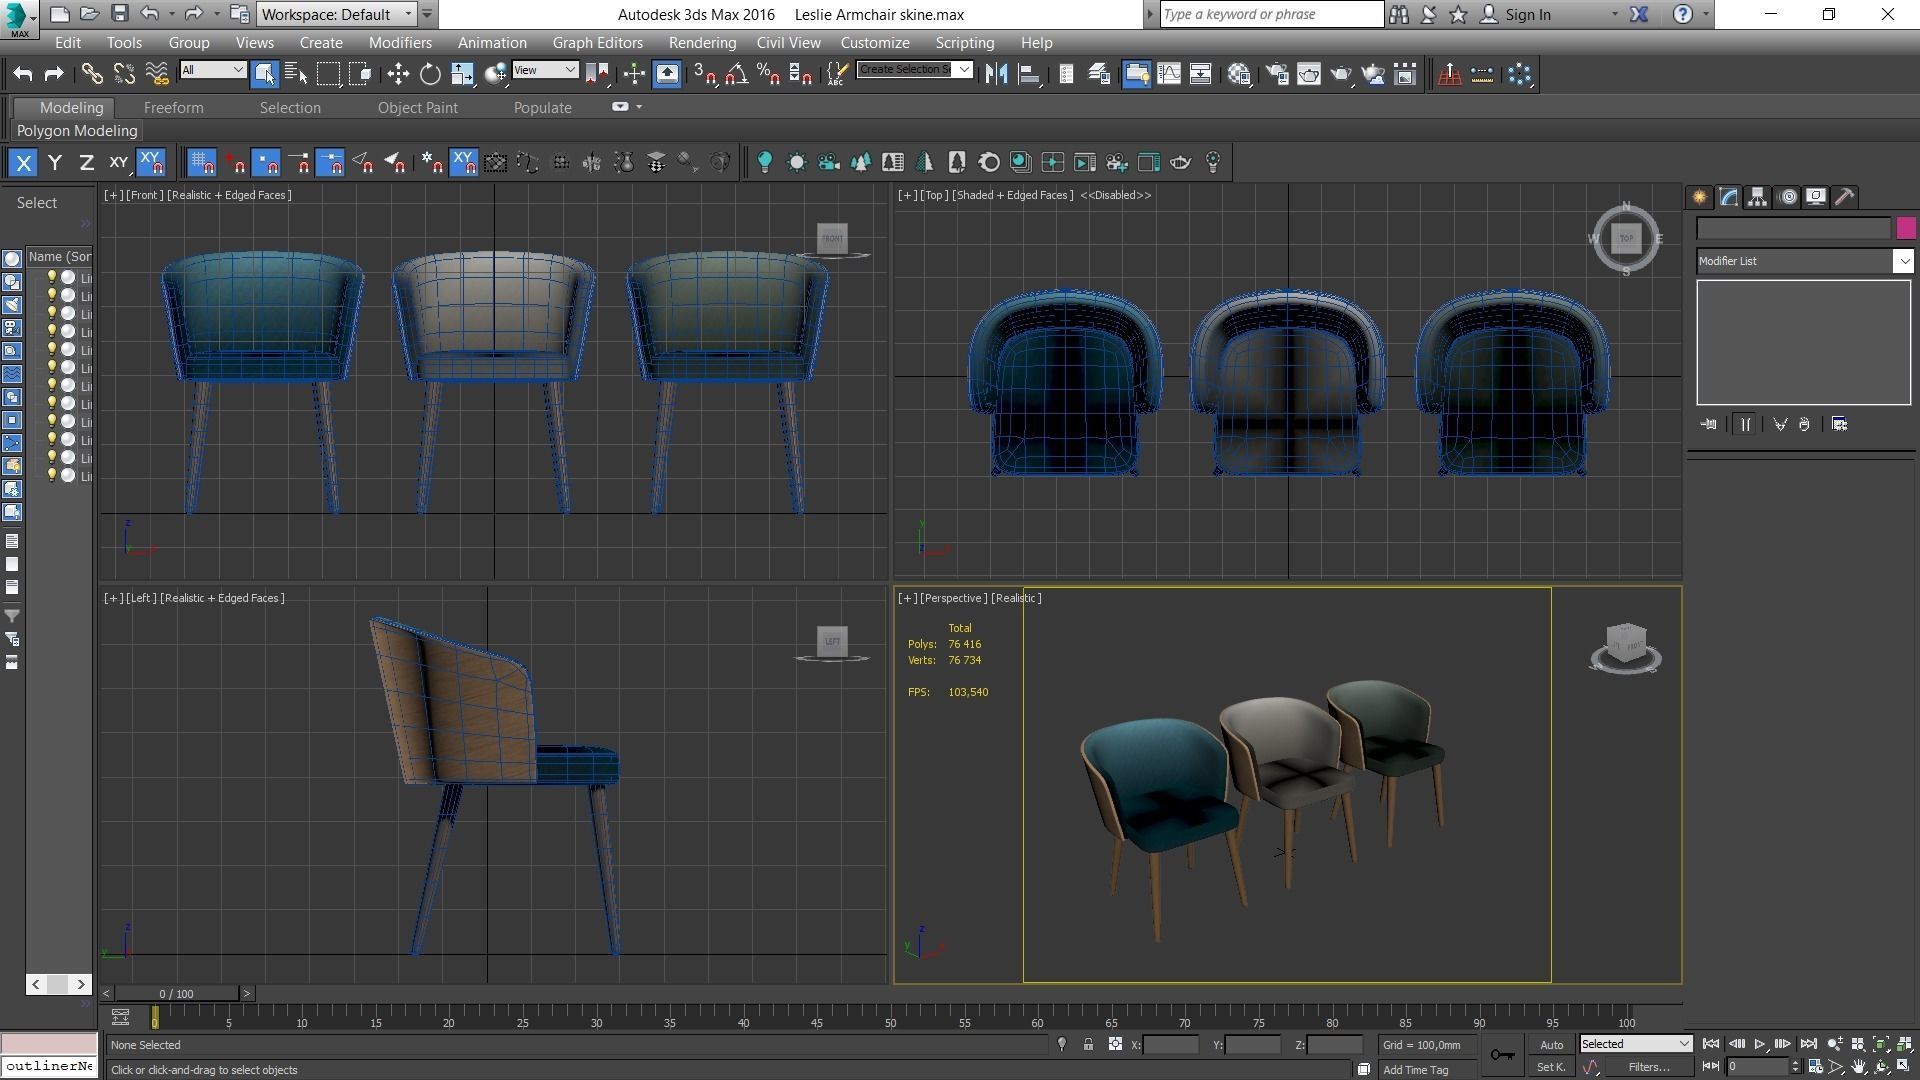Click the scene explorer horizontal scrollbar
The height and width of the screenshot is (1080, 1920).
[x=59, y=984]
